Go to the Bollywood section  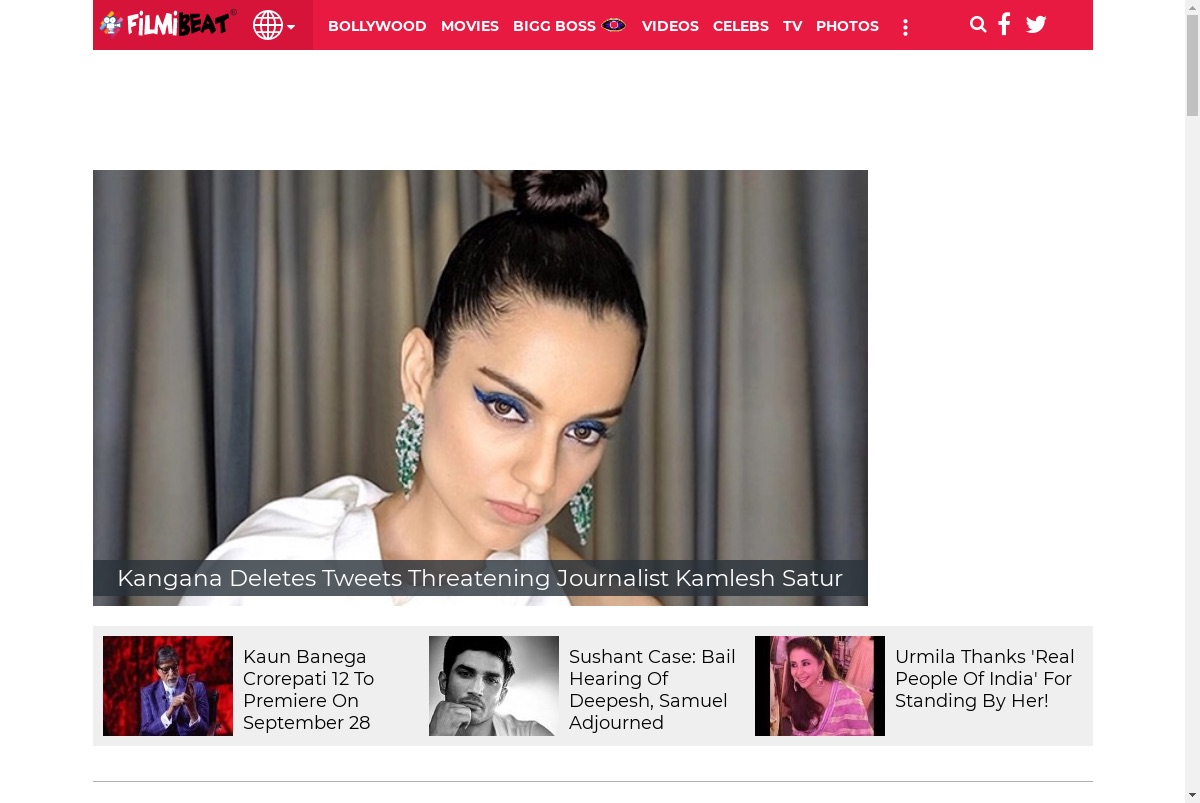tap(377, 26)
